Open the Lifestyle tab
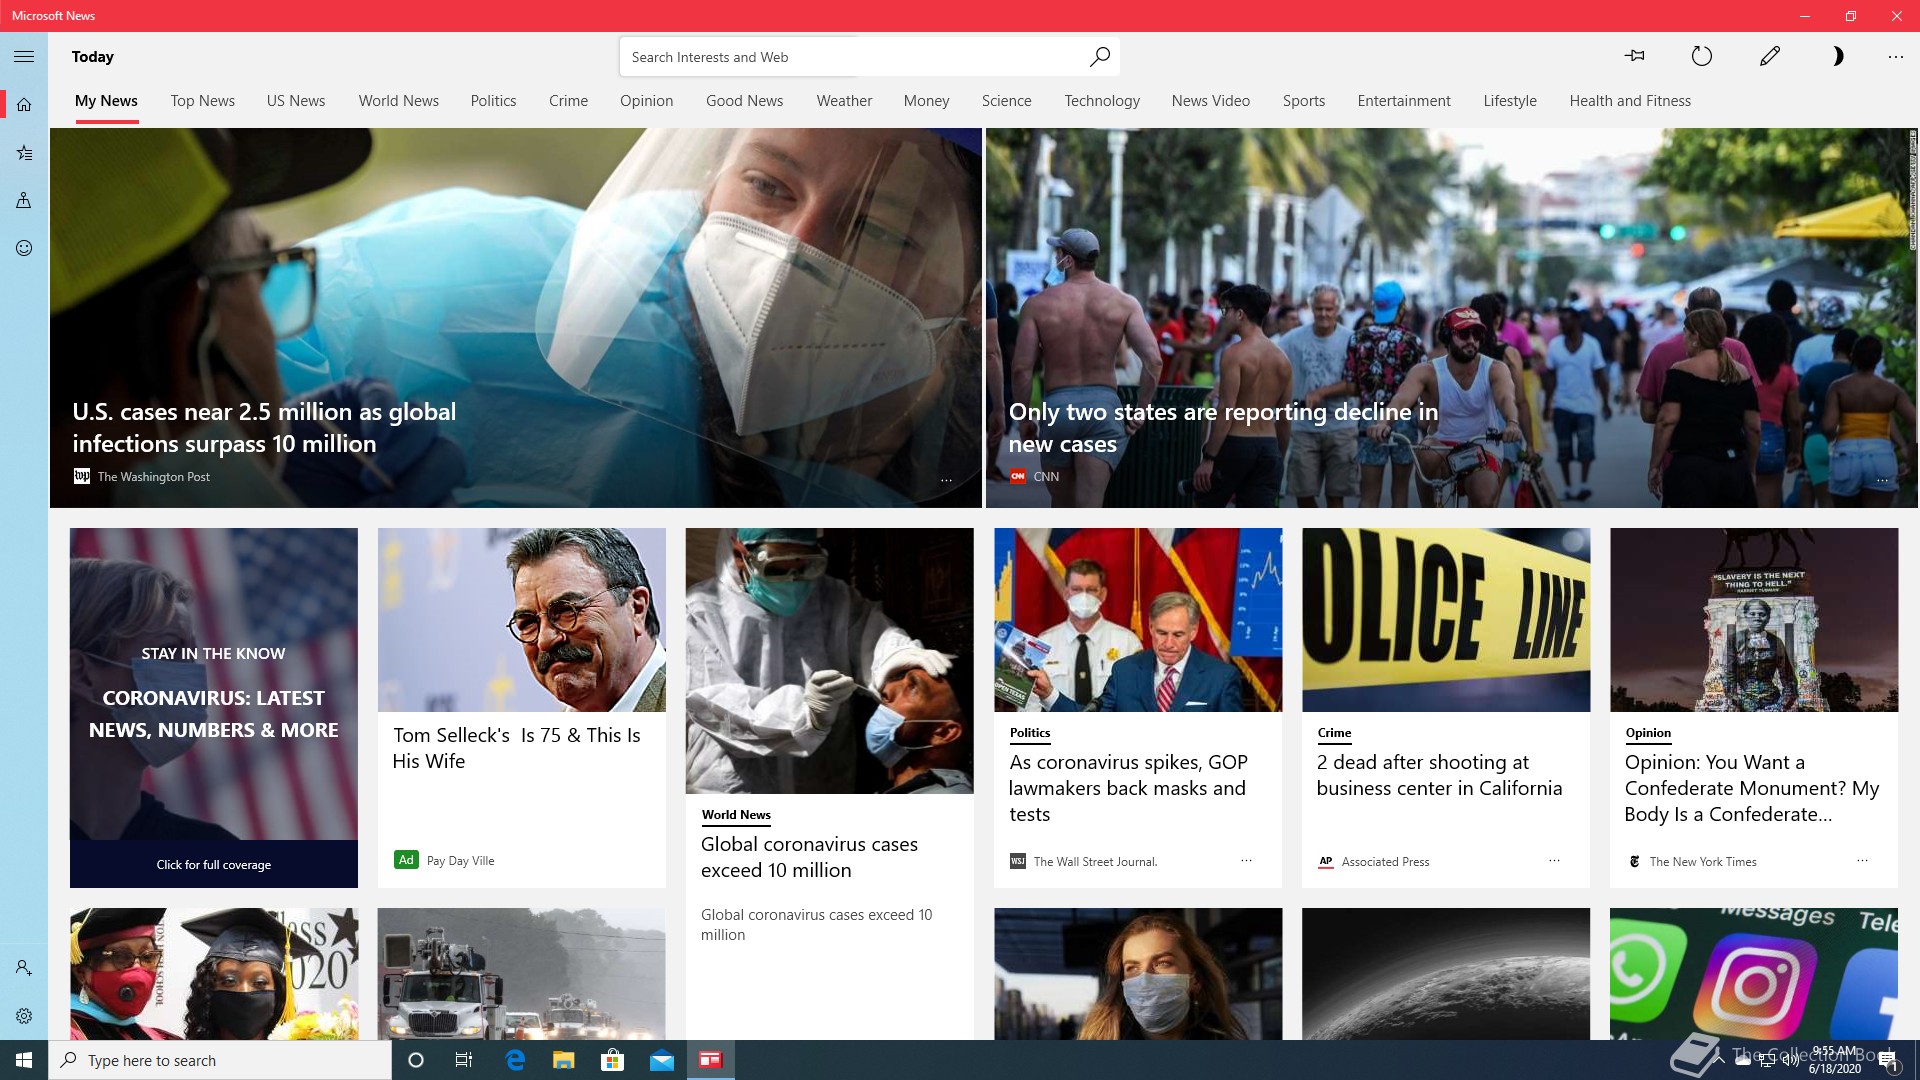The width and height of the screenshot is (1920, 1080). [1510, 101]
